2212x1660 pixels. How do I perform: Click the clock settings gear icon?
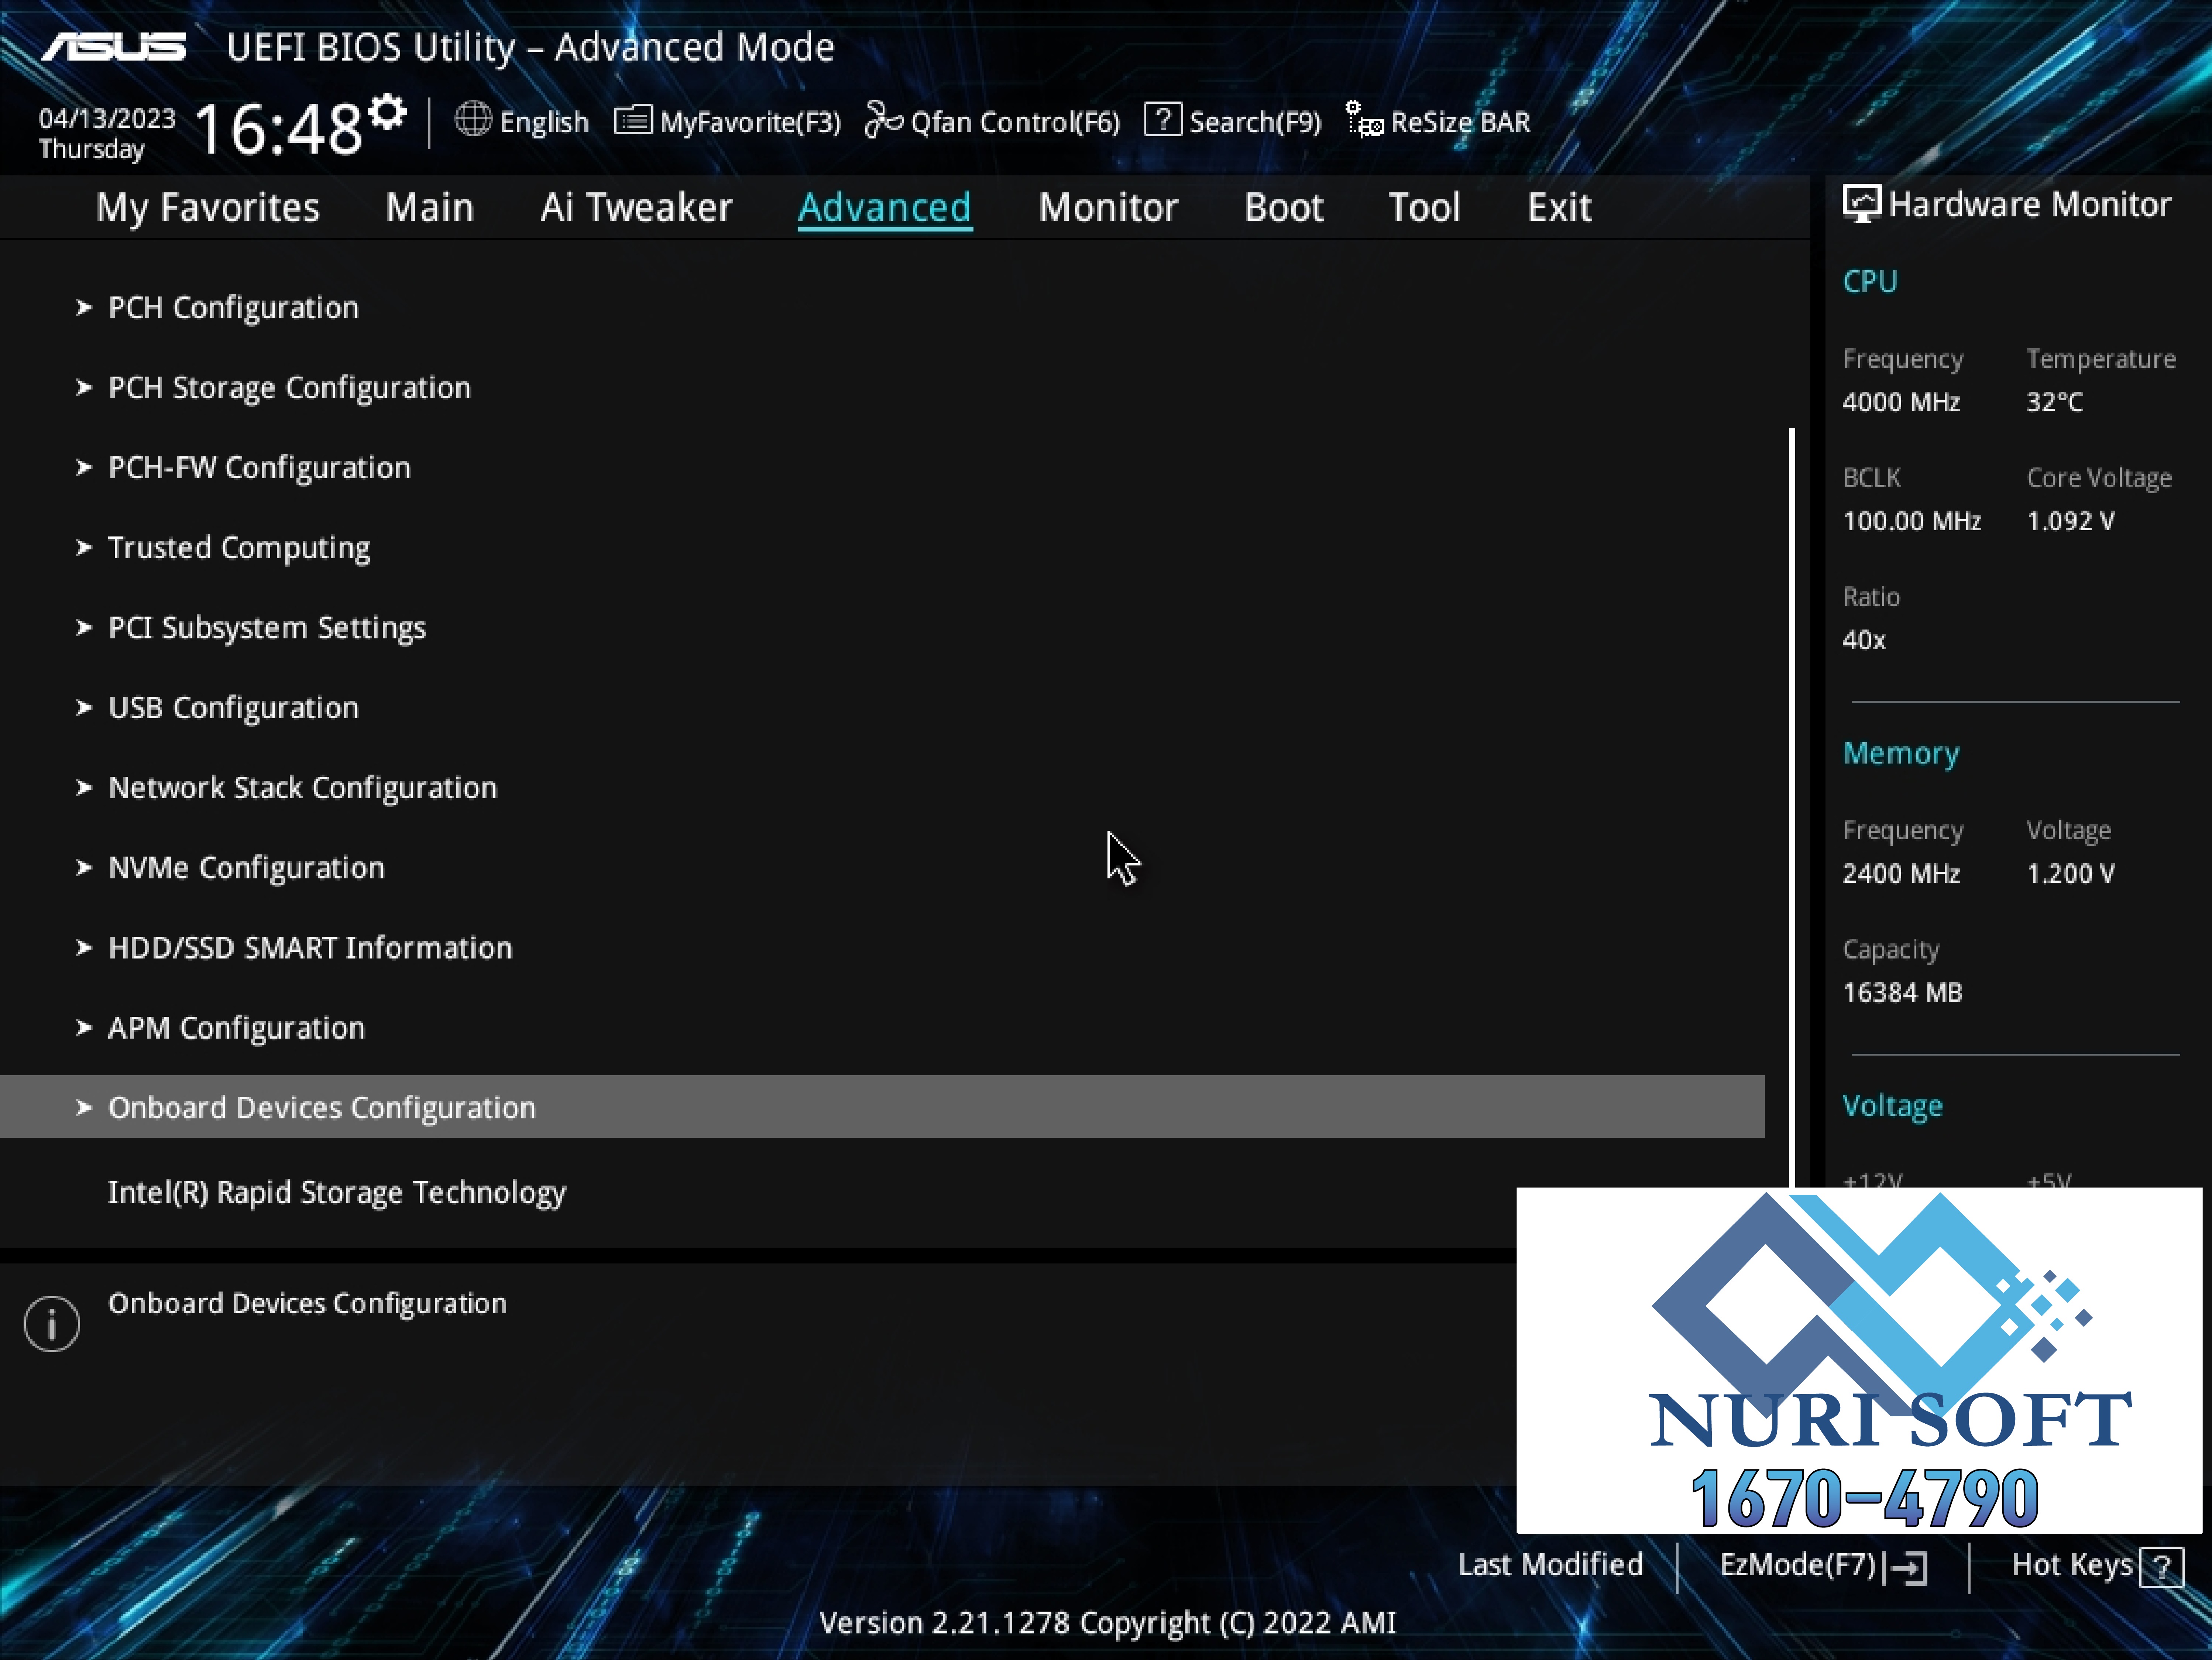coord(387,111)
